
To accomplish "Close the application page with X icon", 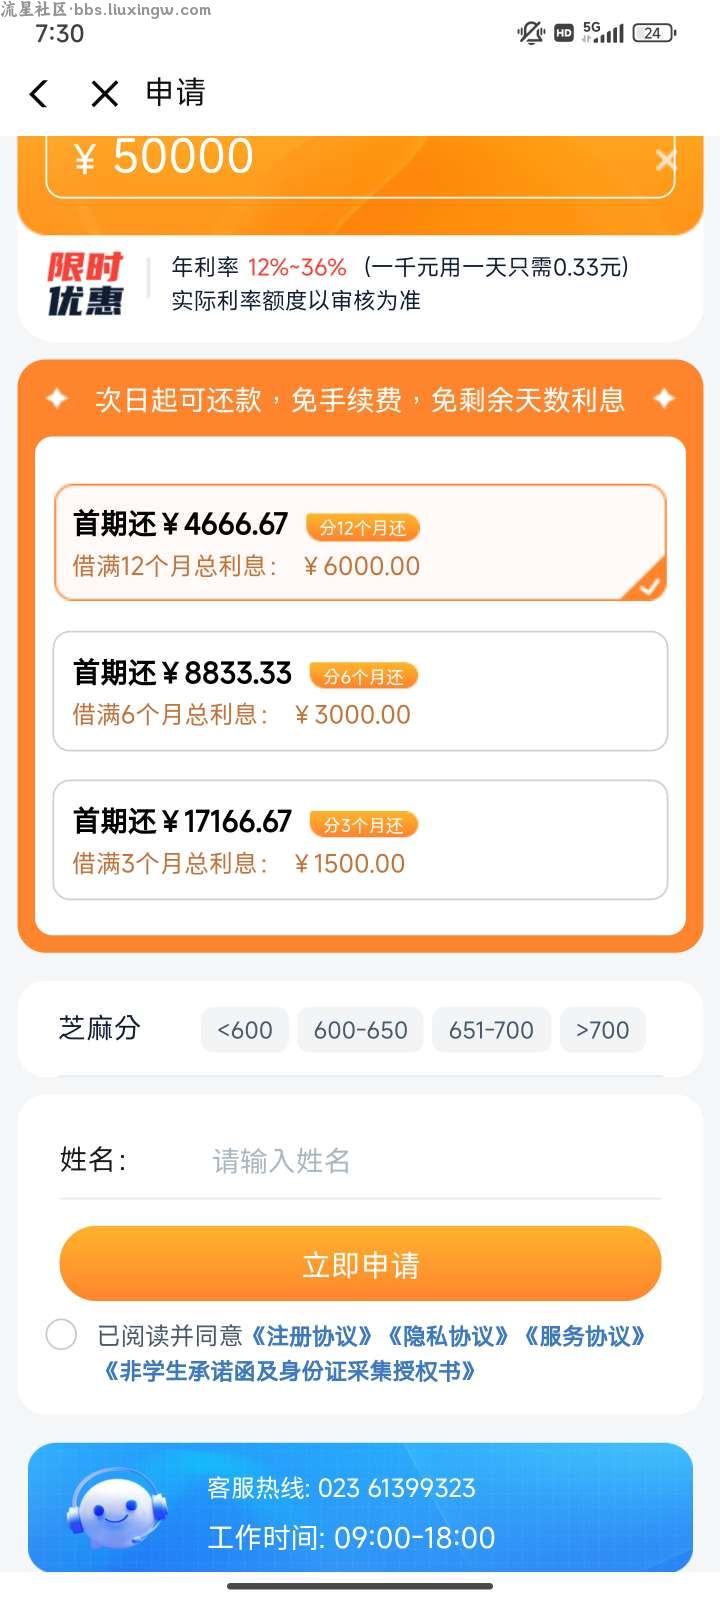I will [104, 94].
